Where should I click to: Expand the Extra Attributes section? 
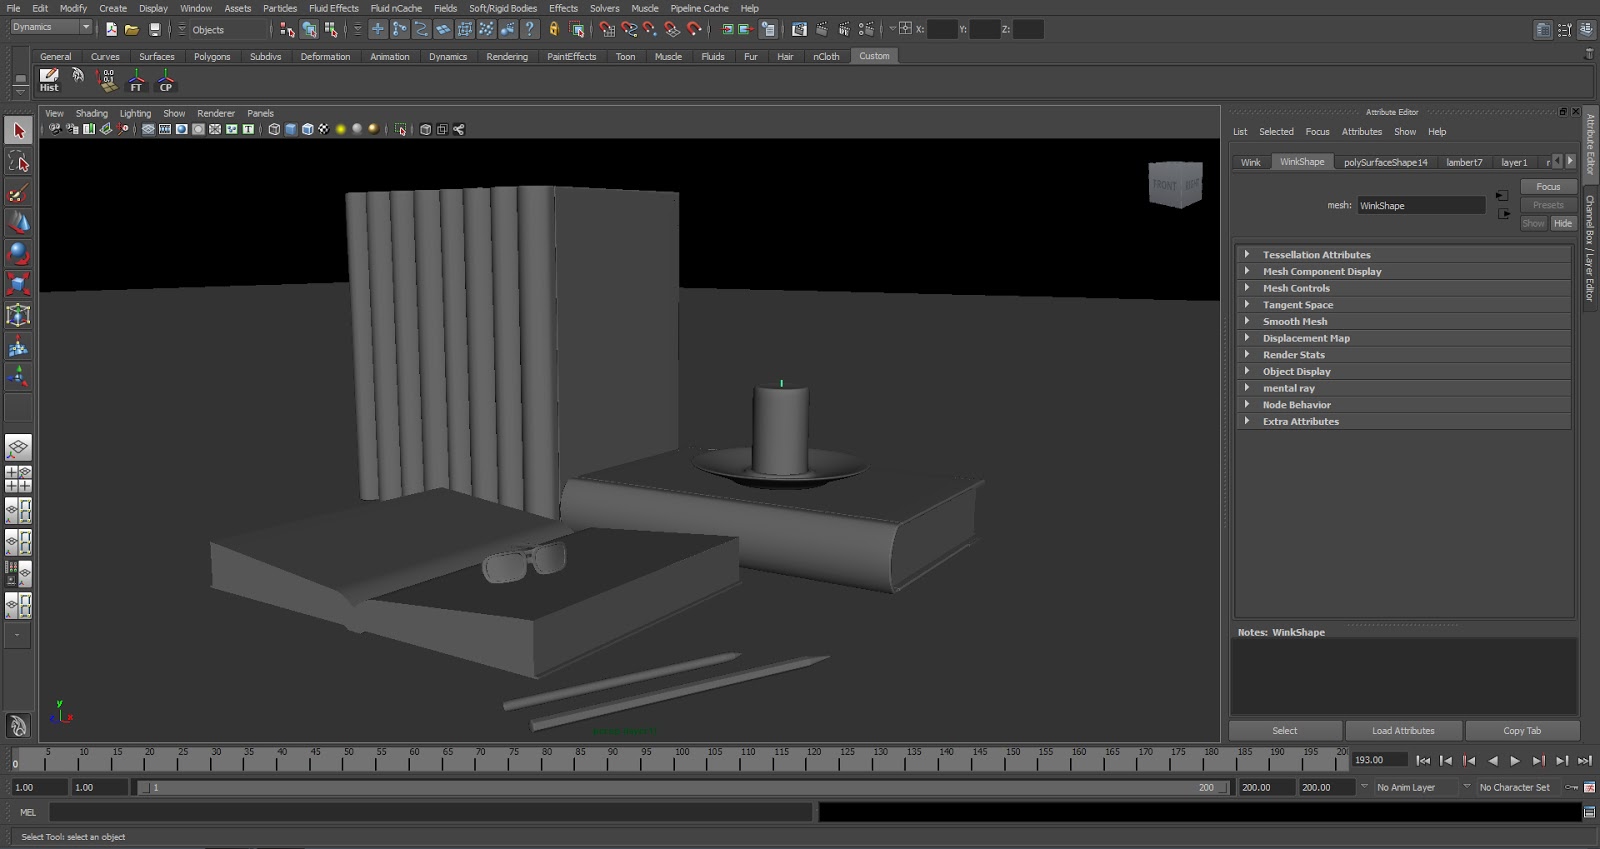1404,422
